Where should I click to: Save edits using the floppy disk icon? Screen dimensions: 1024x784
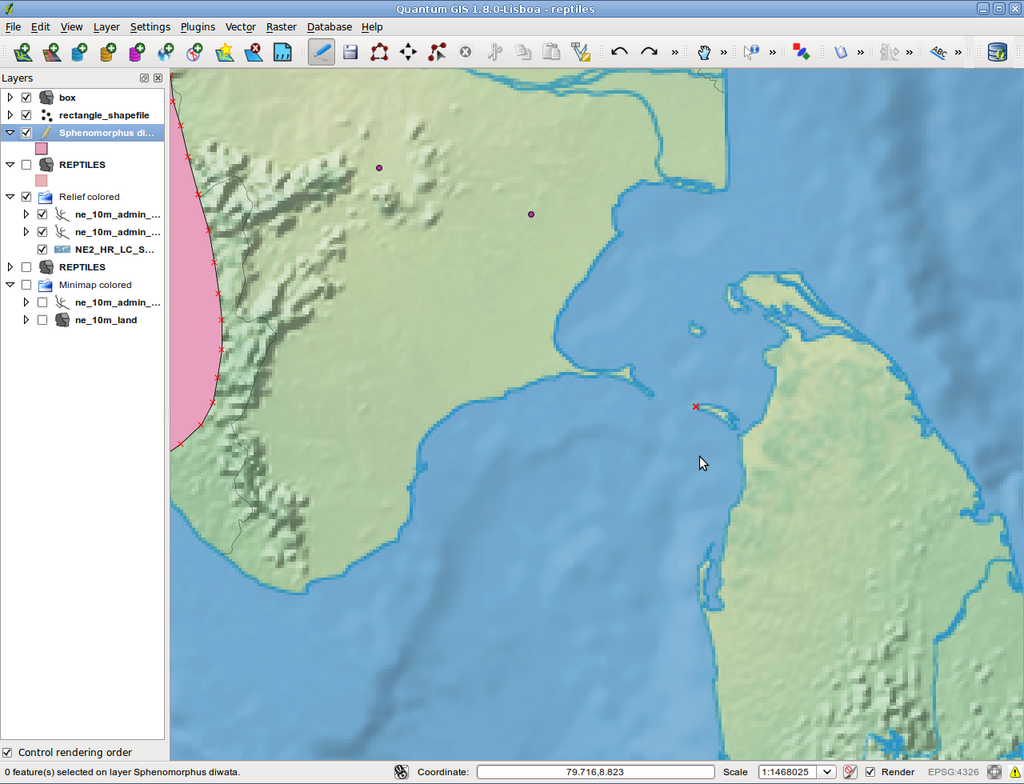pyautogui.click(x=350, y=52)
